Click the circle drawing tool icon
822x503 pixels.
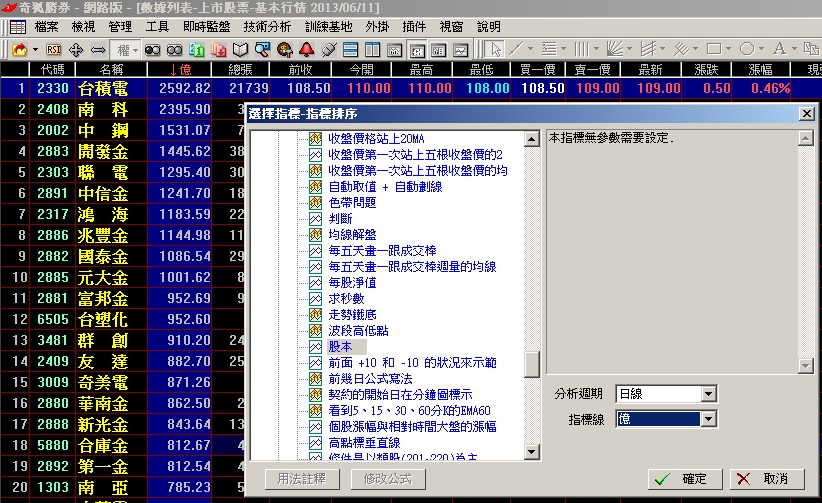pyautogui.click(x=747, y=49)
